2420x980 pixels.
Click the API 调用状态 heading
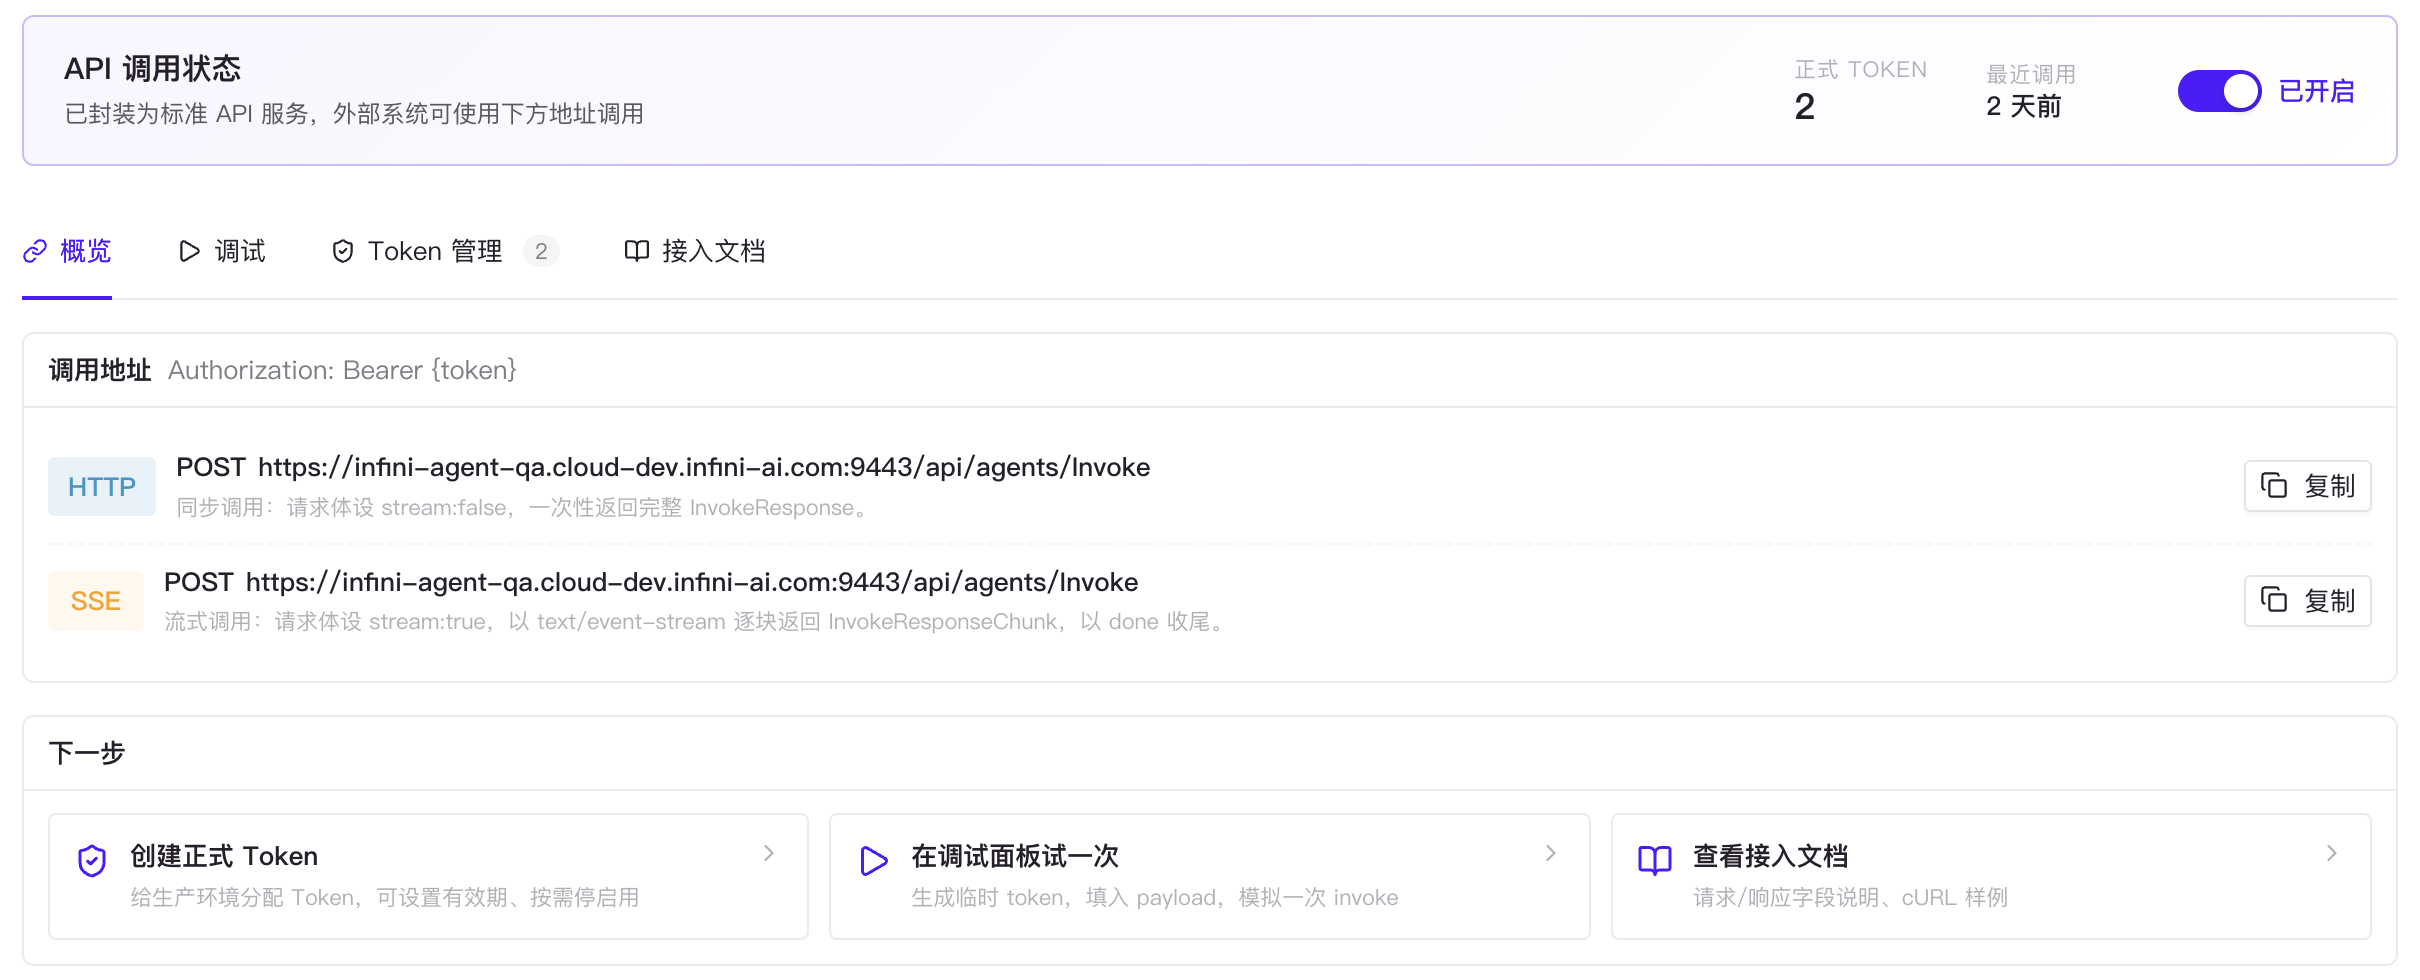click(153, 69)
